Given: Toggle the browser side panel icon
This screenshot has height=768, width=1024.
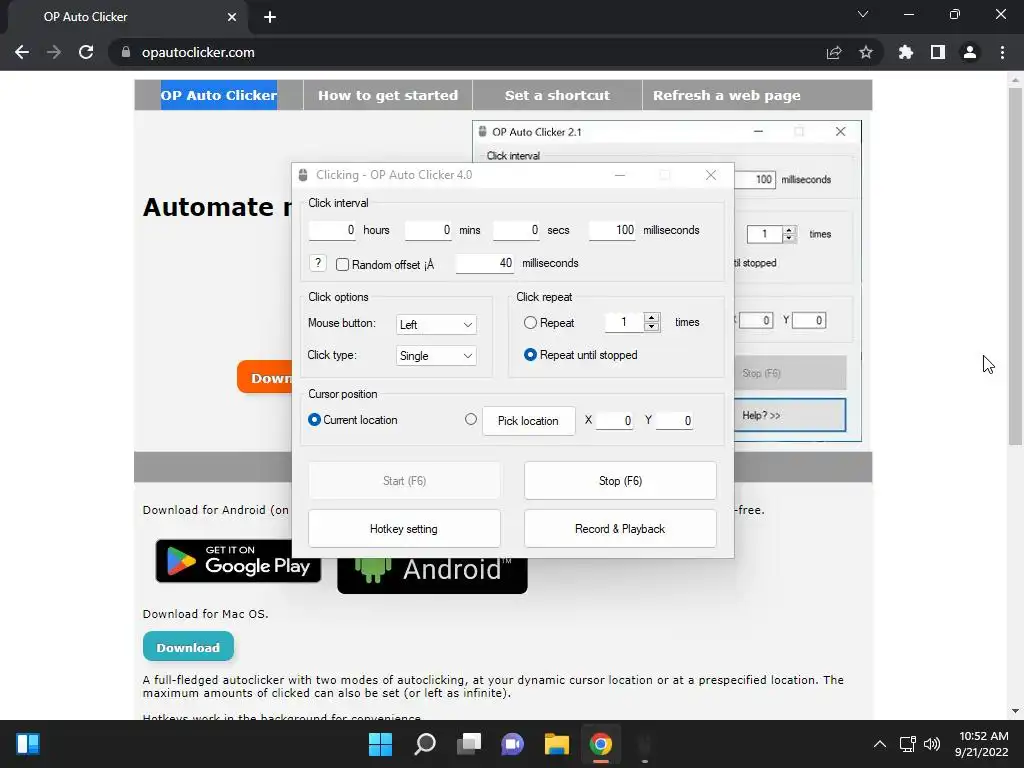Looking at the screenshot, I should pos(938,52).
